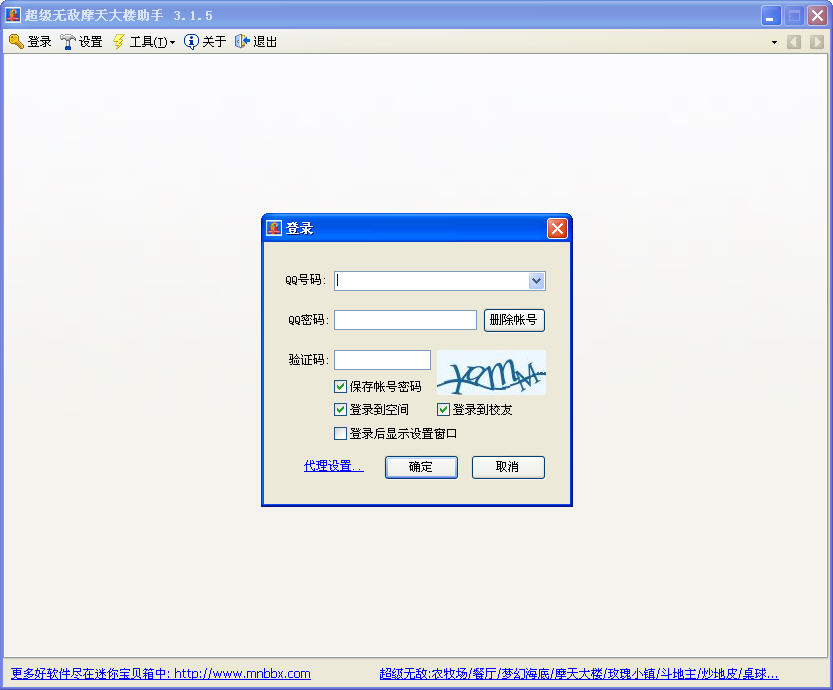Close the 登录 dialog
This screenshot has height=690, width=833.
point(557,228)
